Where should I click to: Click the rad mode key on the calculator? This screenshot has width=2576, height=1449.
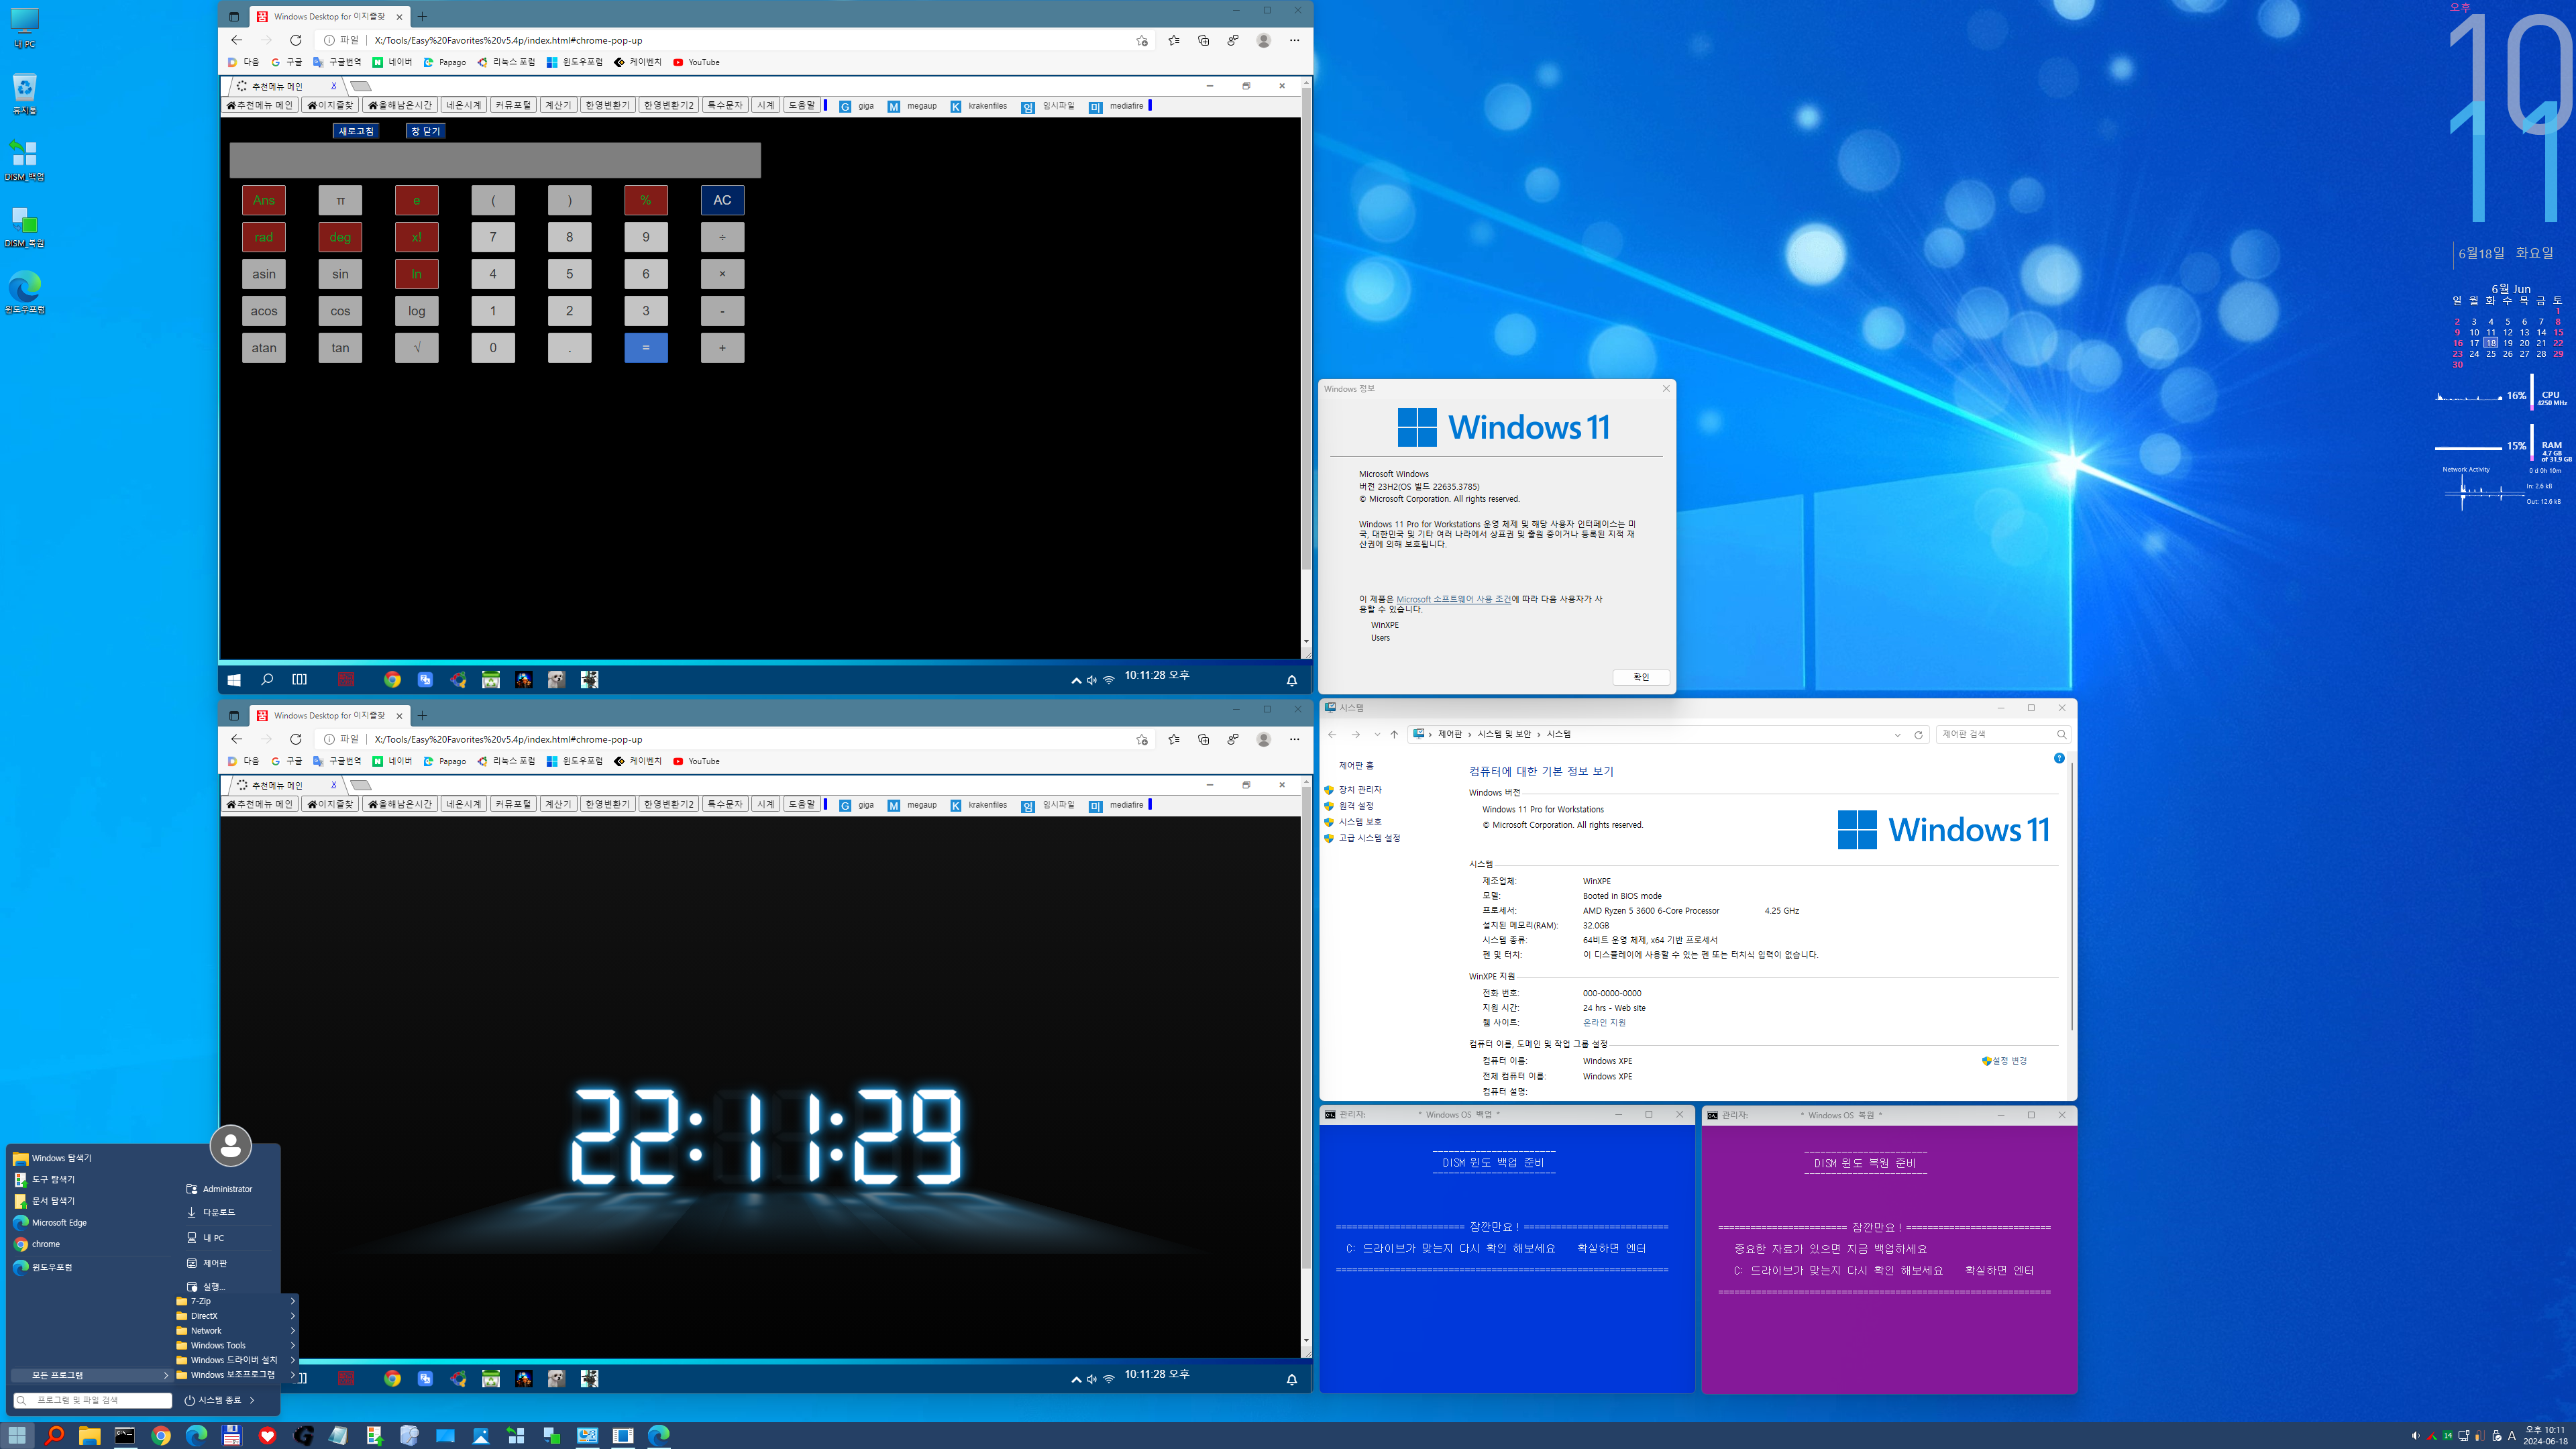[x=264, y=237]
